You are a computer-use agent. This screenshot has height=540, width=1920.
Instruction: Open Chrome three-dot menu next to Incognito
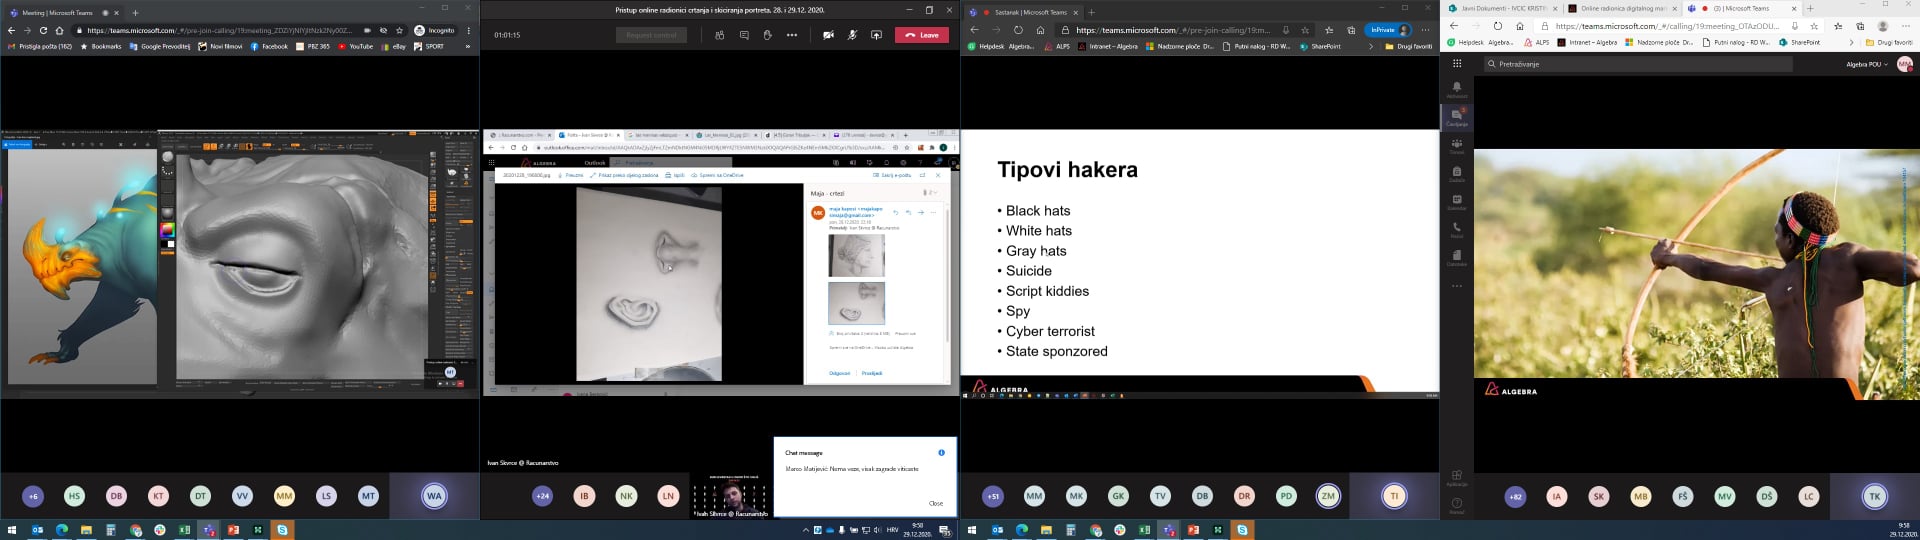(469, 31)
